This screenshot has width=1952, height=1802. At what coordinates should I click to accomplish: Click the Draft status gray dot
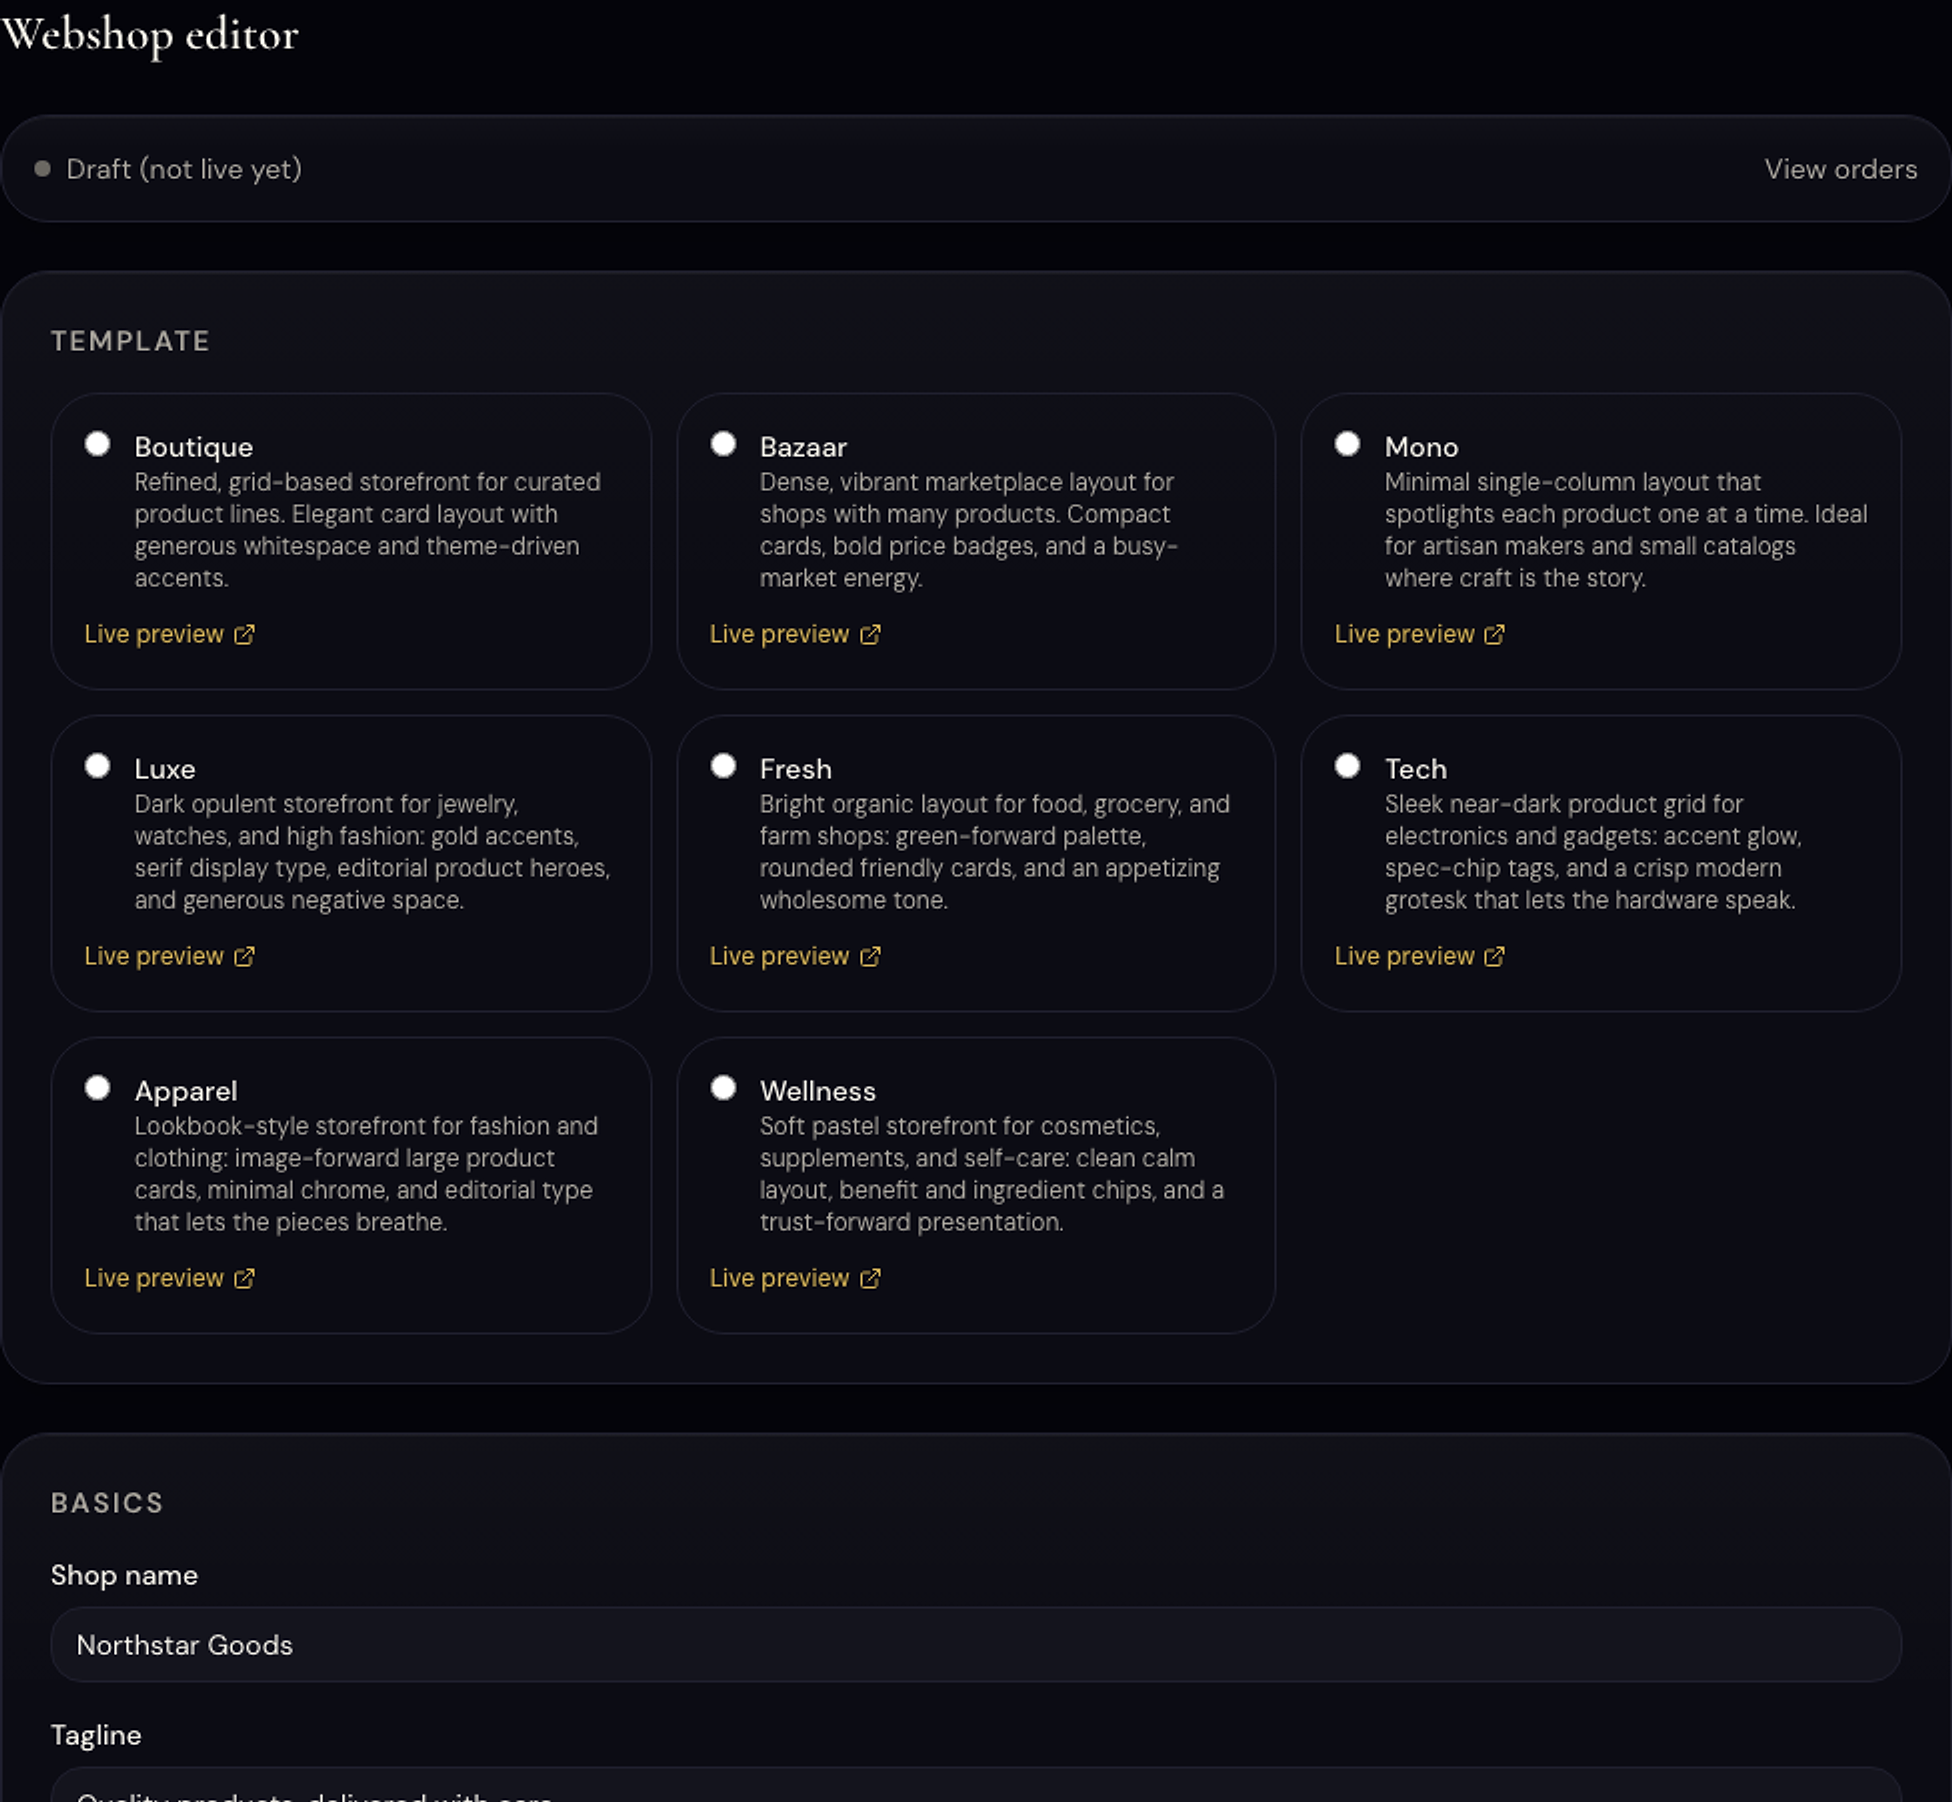(x=42, y=169)
